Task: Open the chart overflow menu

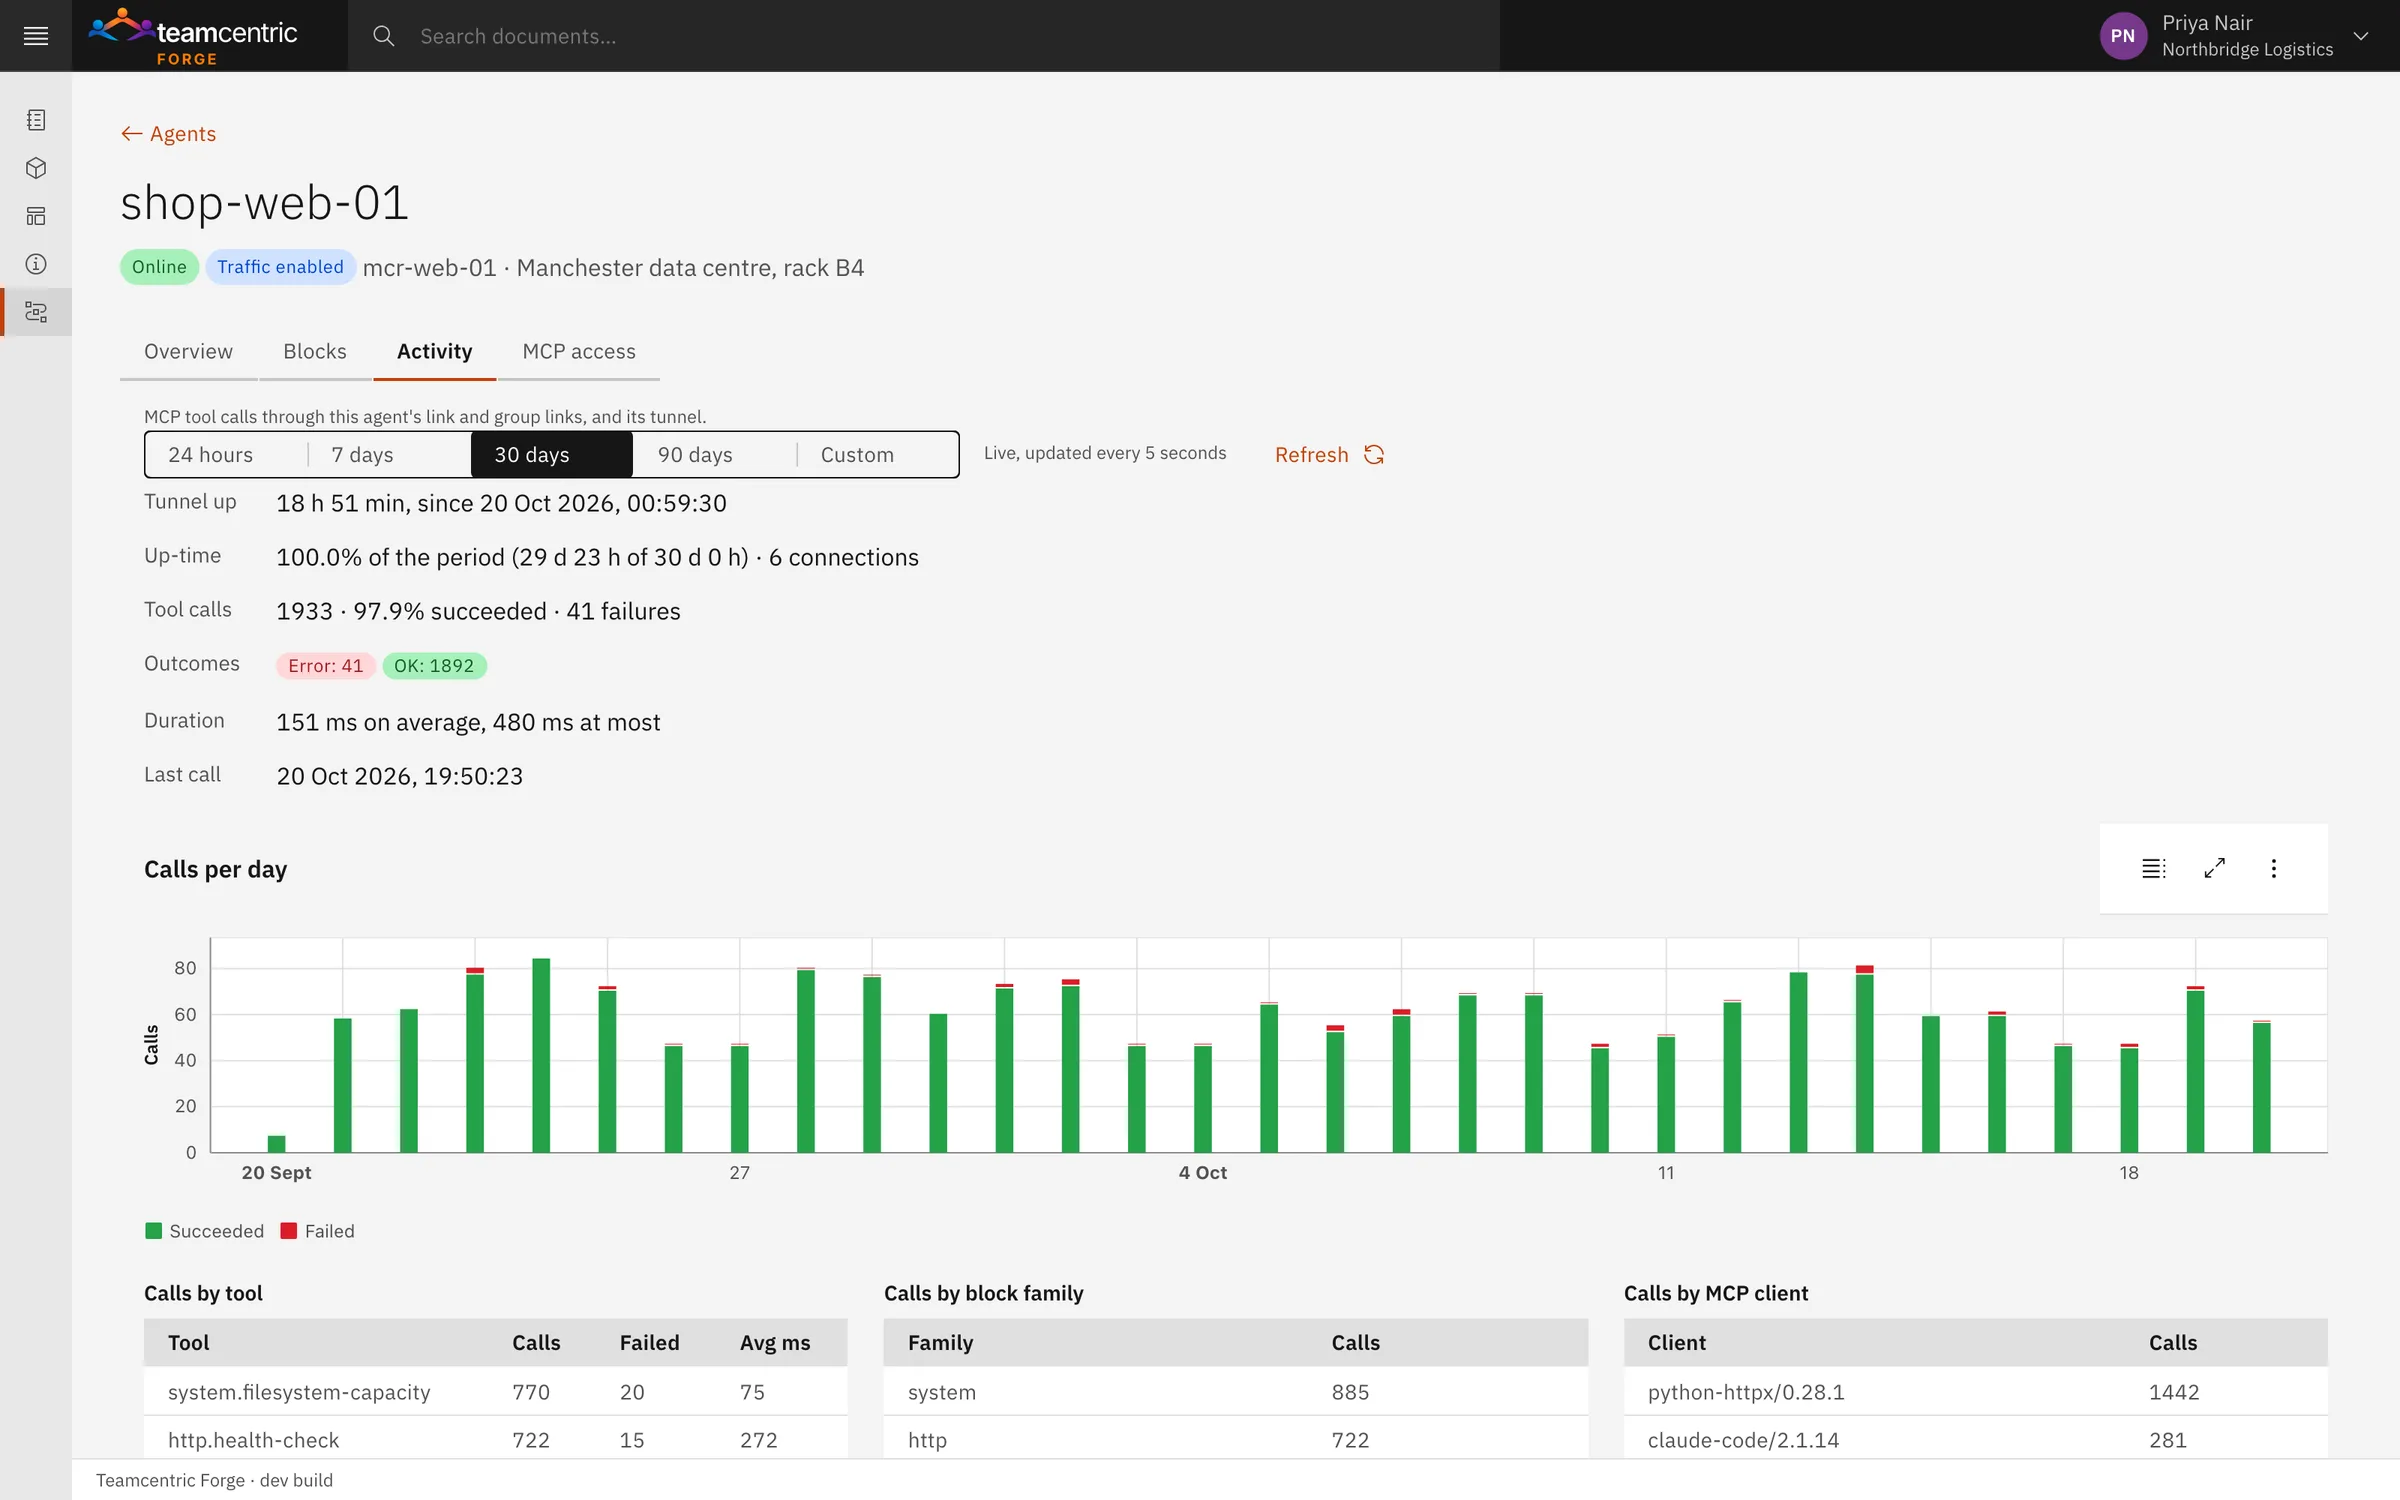Action: point(2274,868)
